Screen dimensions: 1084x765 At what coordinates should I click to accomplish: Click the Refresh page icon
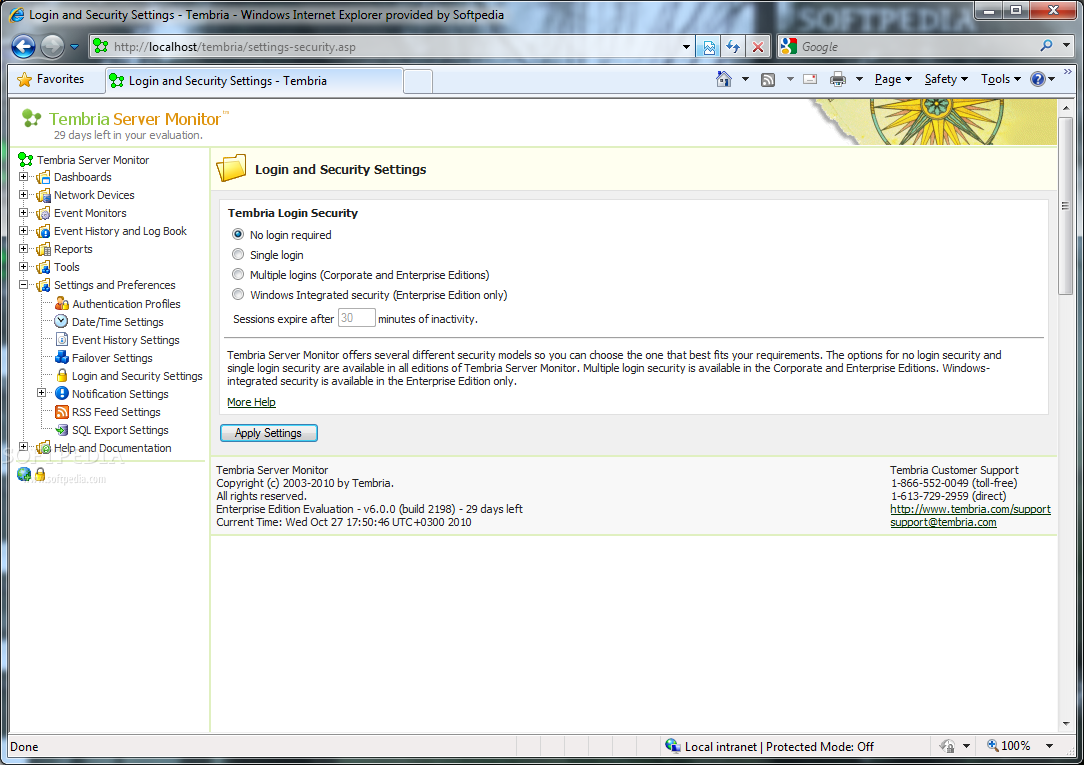pos(733,47)
